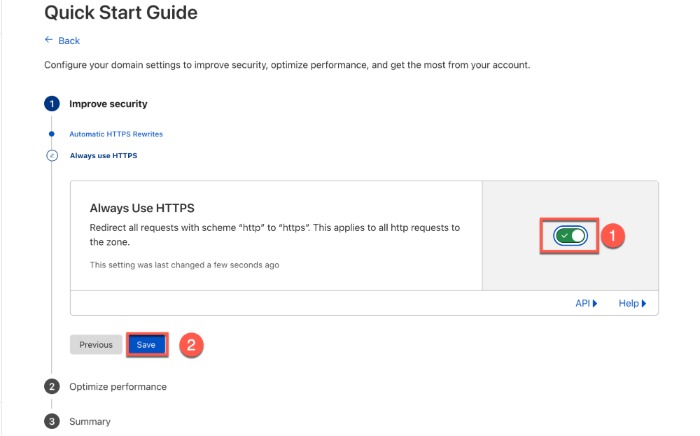Screen dimensions: 700x436
Task: Click the Previous button
Action: [96, 345]
